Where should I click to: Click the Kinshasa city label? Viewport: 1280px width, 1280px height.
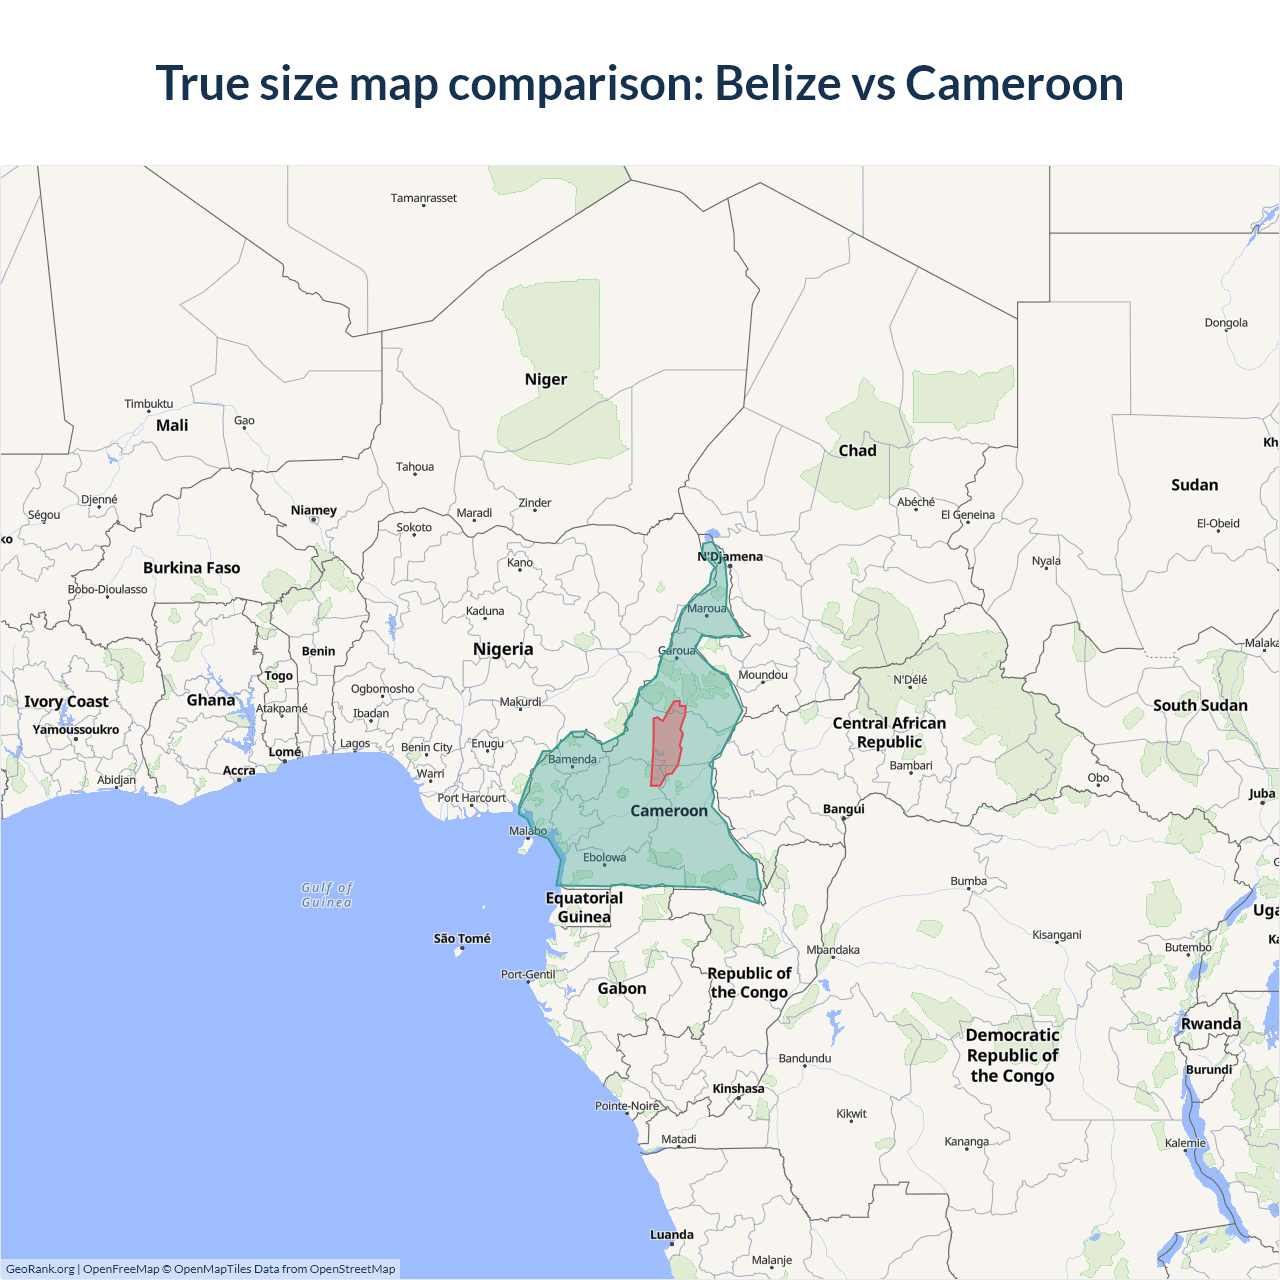coord(738,1089)
